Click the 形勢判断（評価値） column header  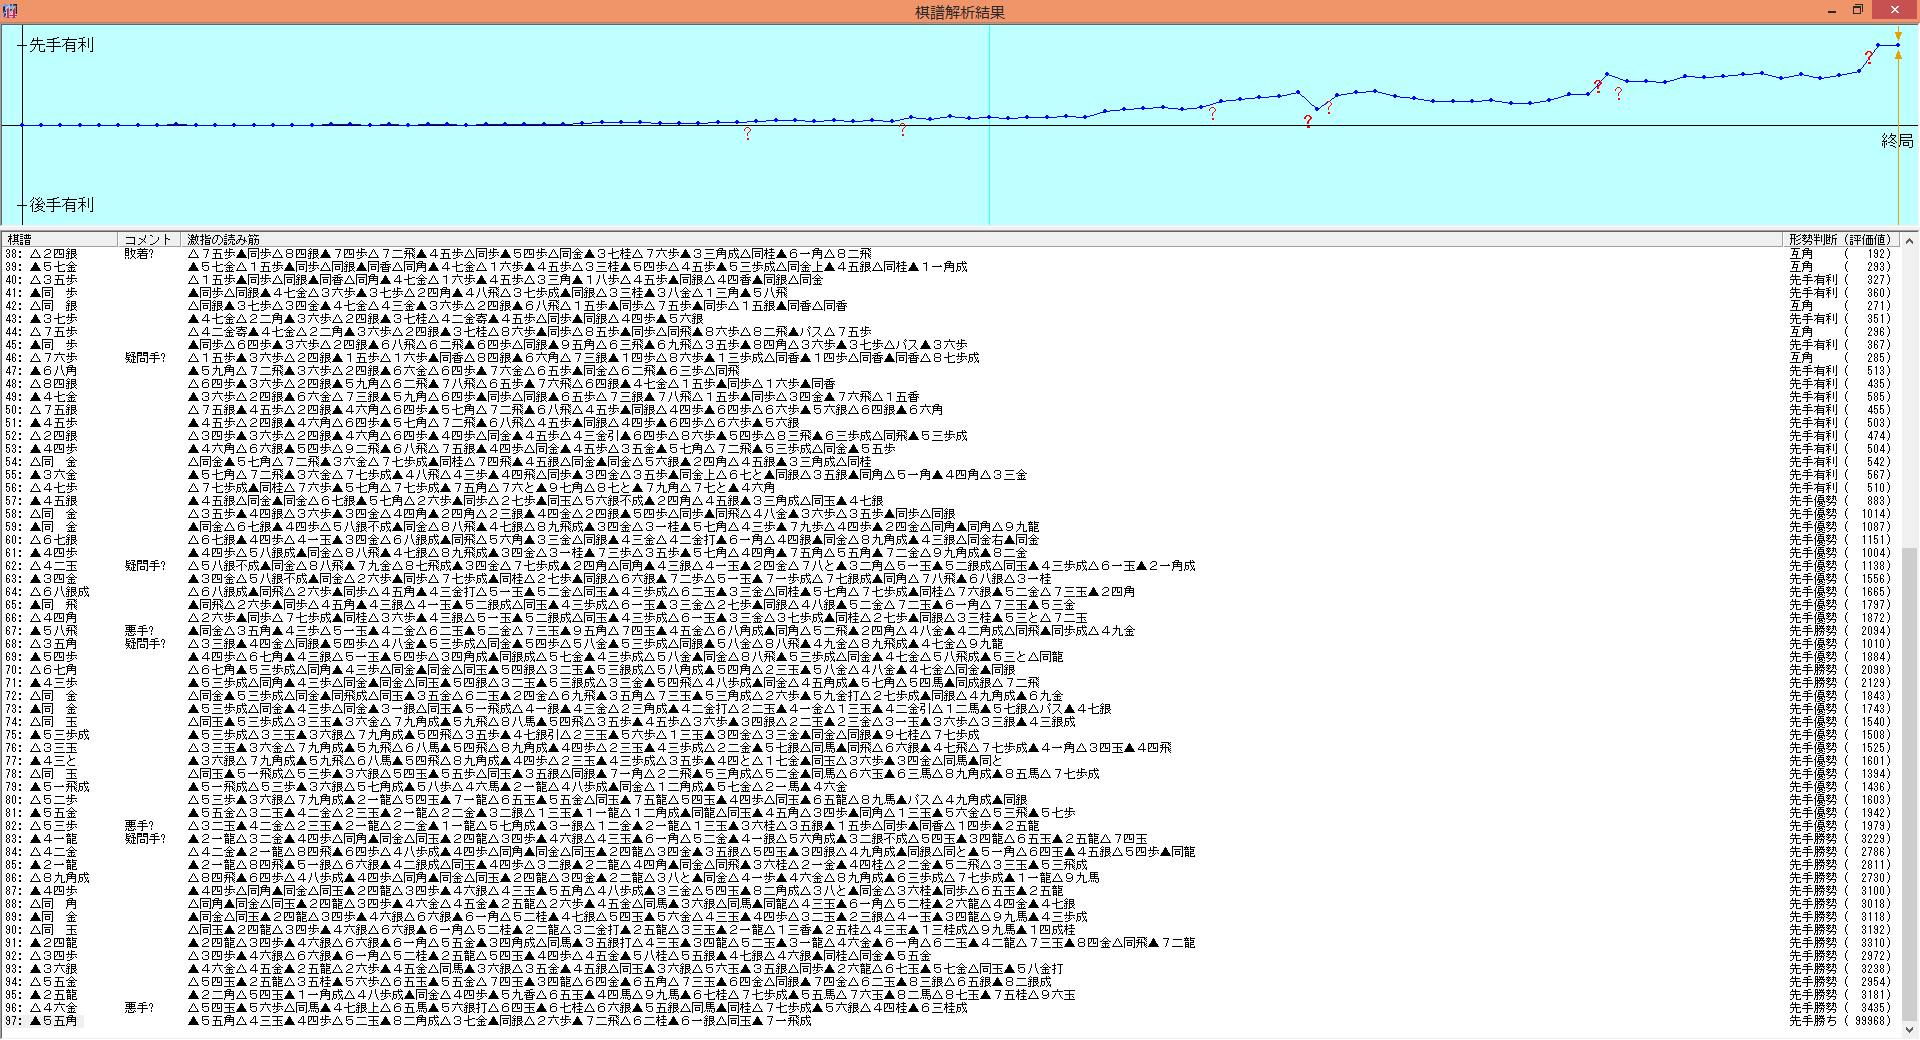[1839, 240]
